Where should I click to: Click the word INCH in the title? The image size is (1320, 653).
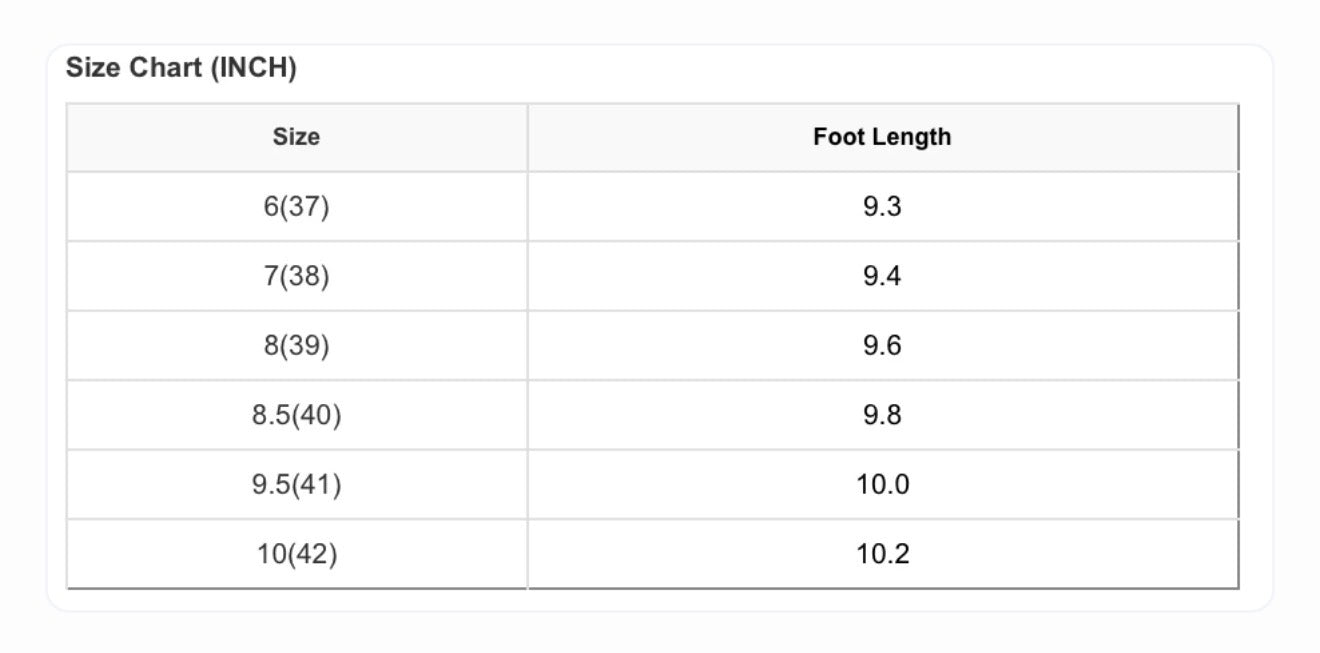(x=254, y=69)
